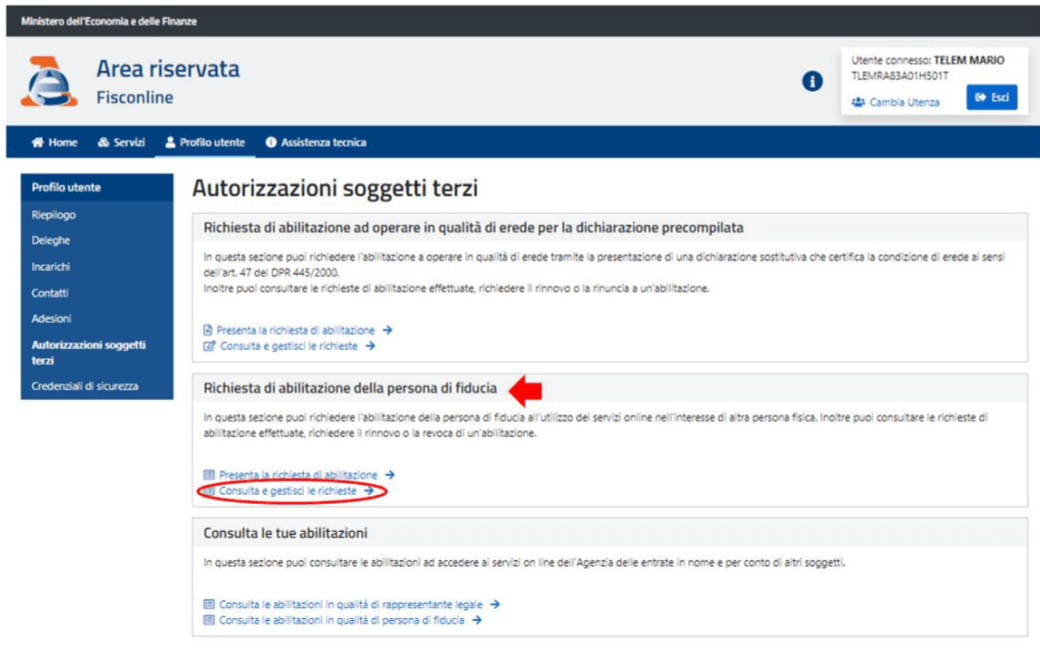Click the arrow after Consulta abilitazioni rappresentante legale
The image size is (1040, 648).
coord(495,604)
